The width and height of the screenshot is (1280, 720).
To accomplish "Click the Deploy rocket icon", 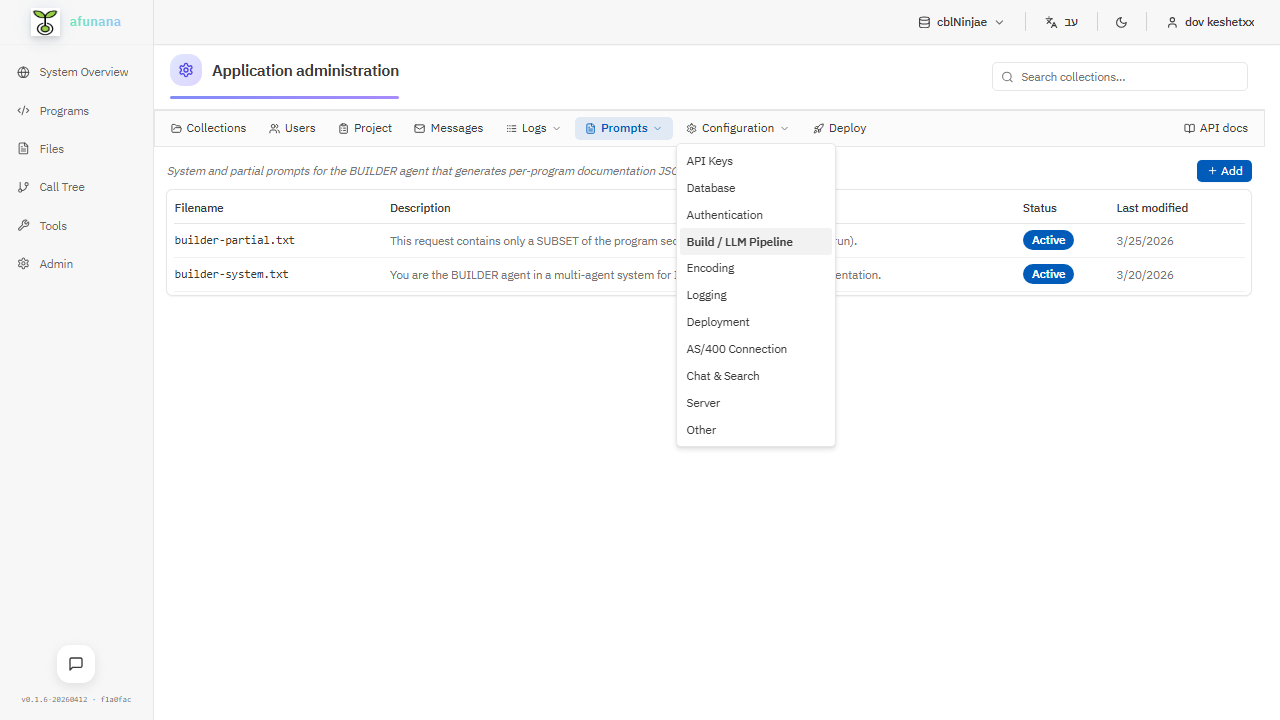I will point(819,128).
